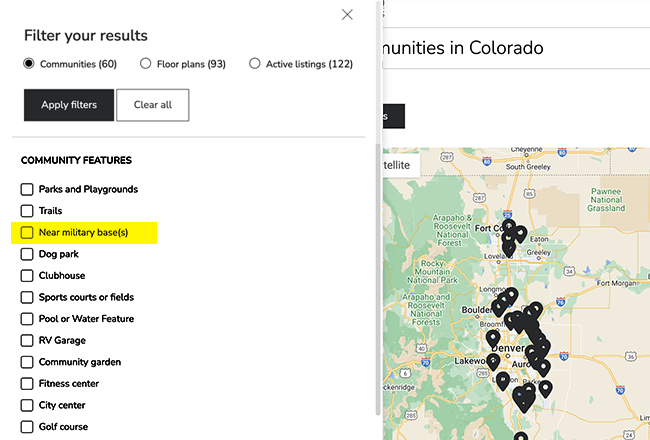Enable the Fitness center checkbox
The width and height of the screenshot is (650, 440).
27,384
